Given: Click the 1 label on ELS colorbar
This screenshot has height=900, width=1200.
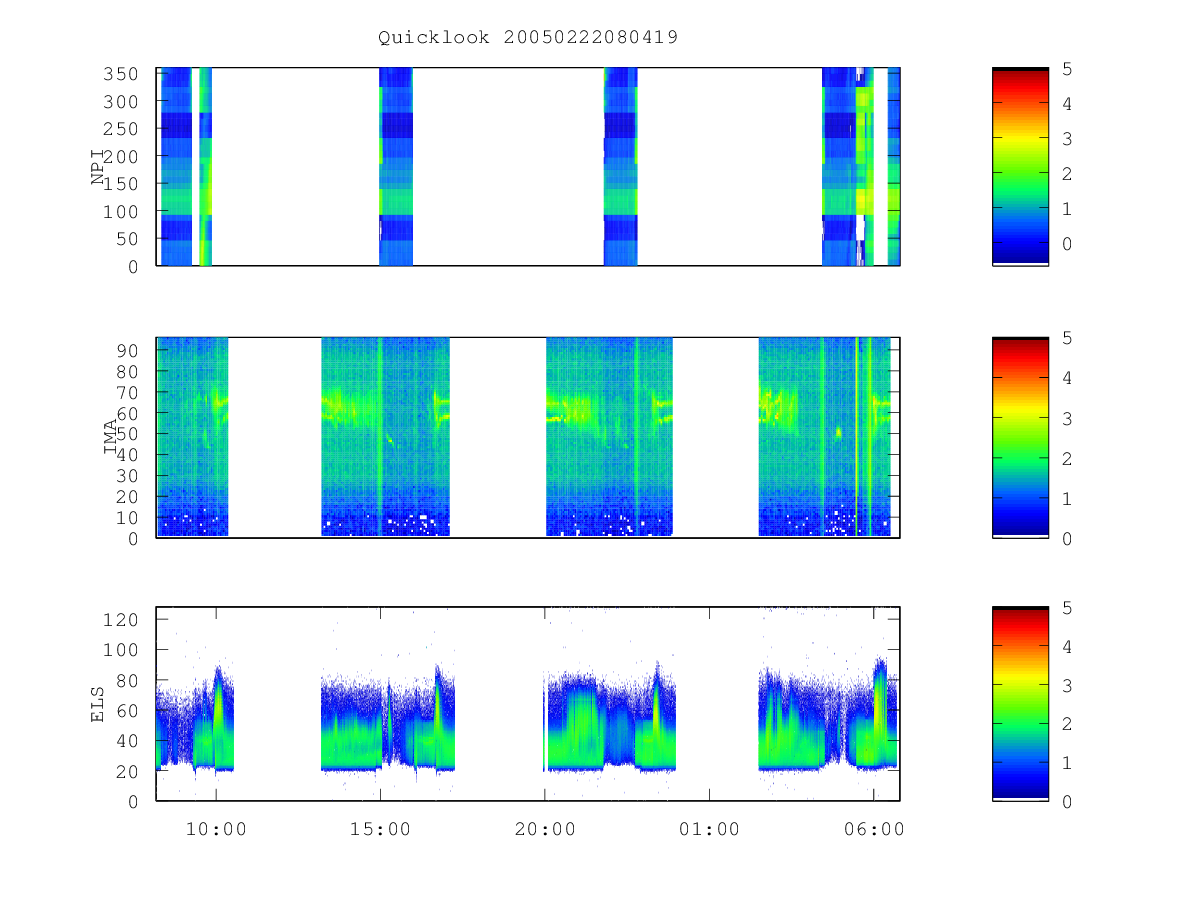Looking at the screenshot, I should (1068, 763).
